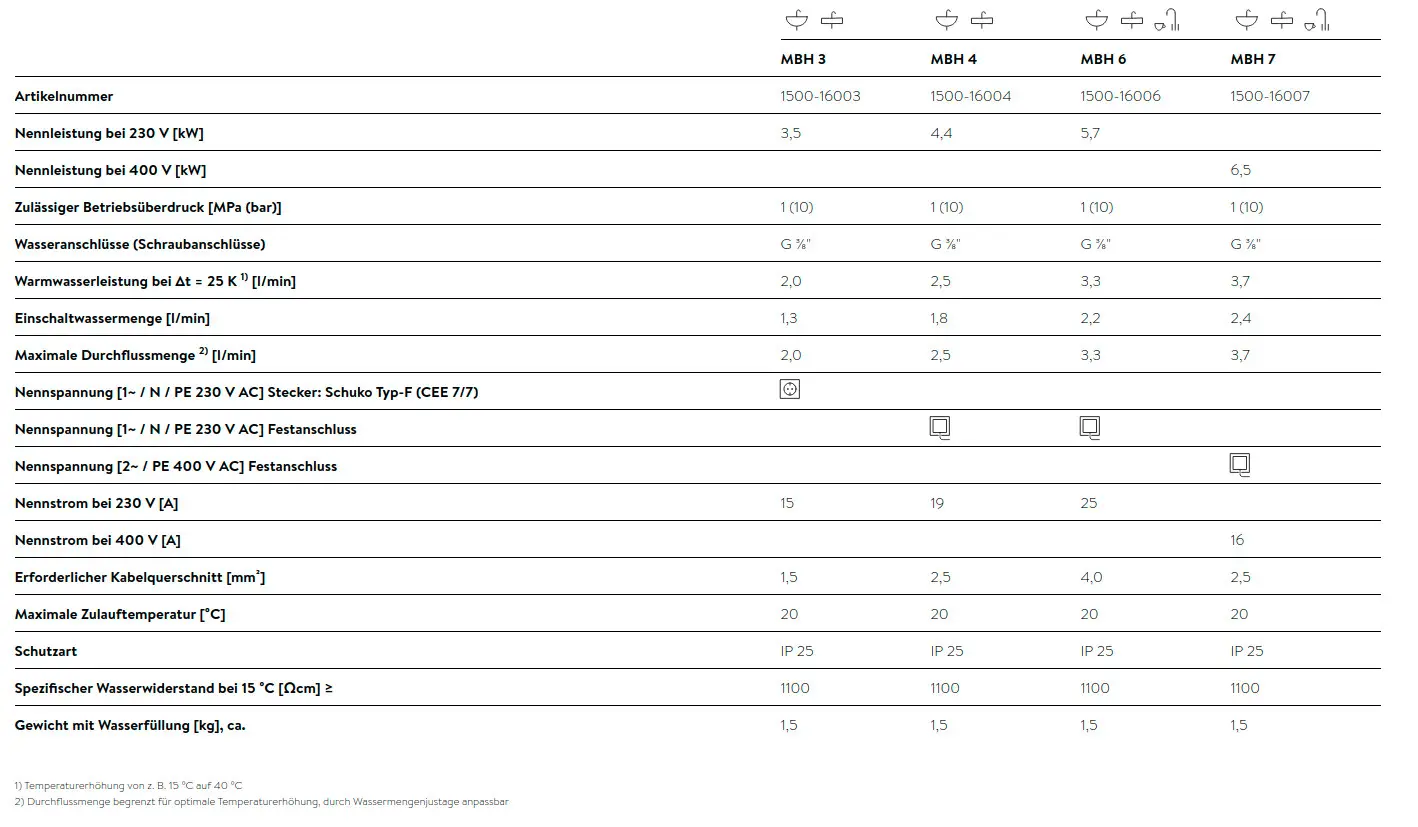Click article number 1500-16004

tap(970, 96)
